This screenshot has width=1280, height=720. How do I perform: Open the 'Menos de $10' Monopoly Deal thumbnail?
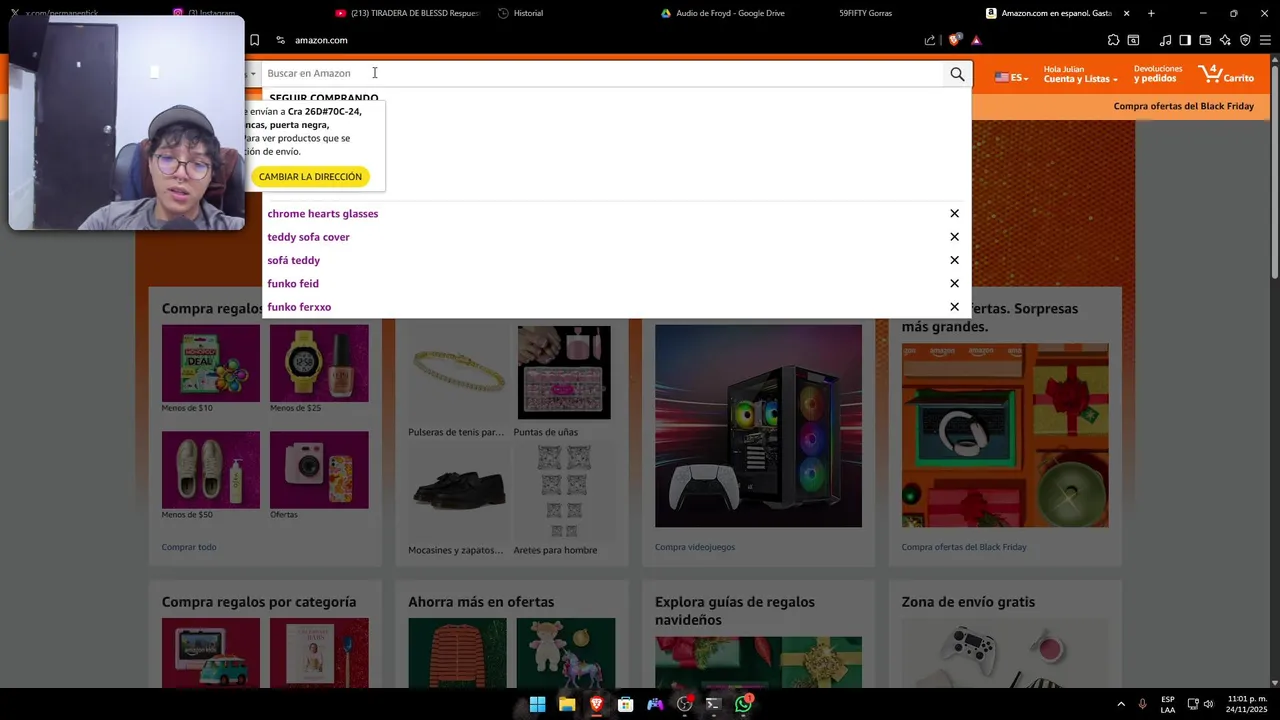[211, 363]
